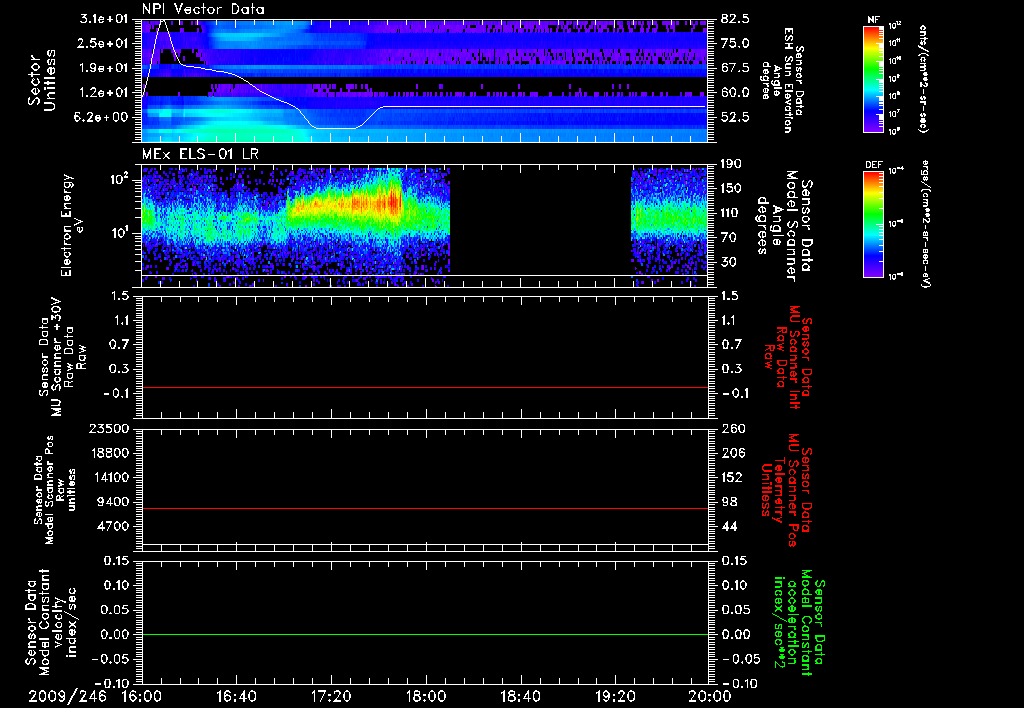Click the '260' telemetry axis value
This screenshot has height=708, width=1024.
click(731, 428)
